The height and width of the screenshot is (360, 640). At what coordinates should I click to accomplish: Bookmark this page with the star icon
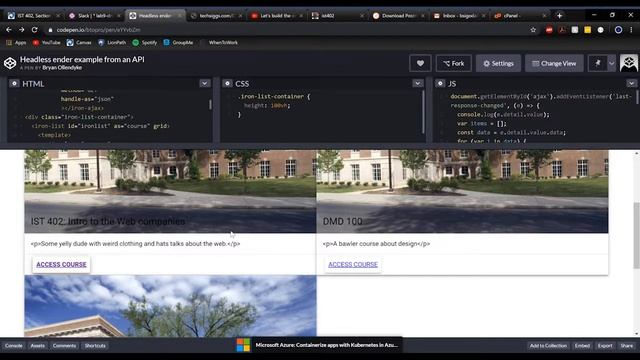[533, 30]
